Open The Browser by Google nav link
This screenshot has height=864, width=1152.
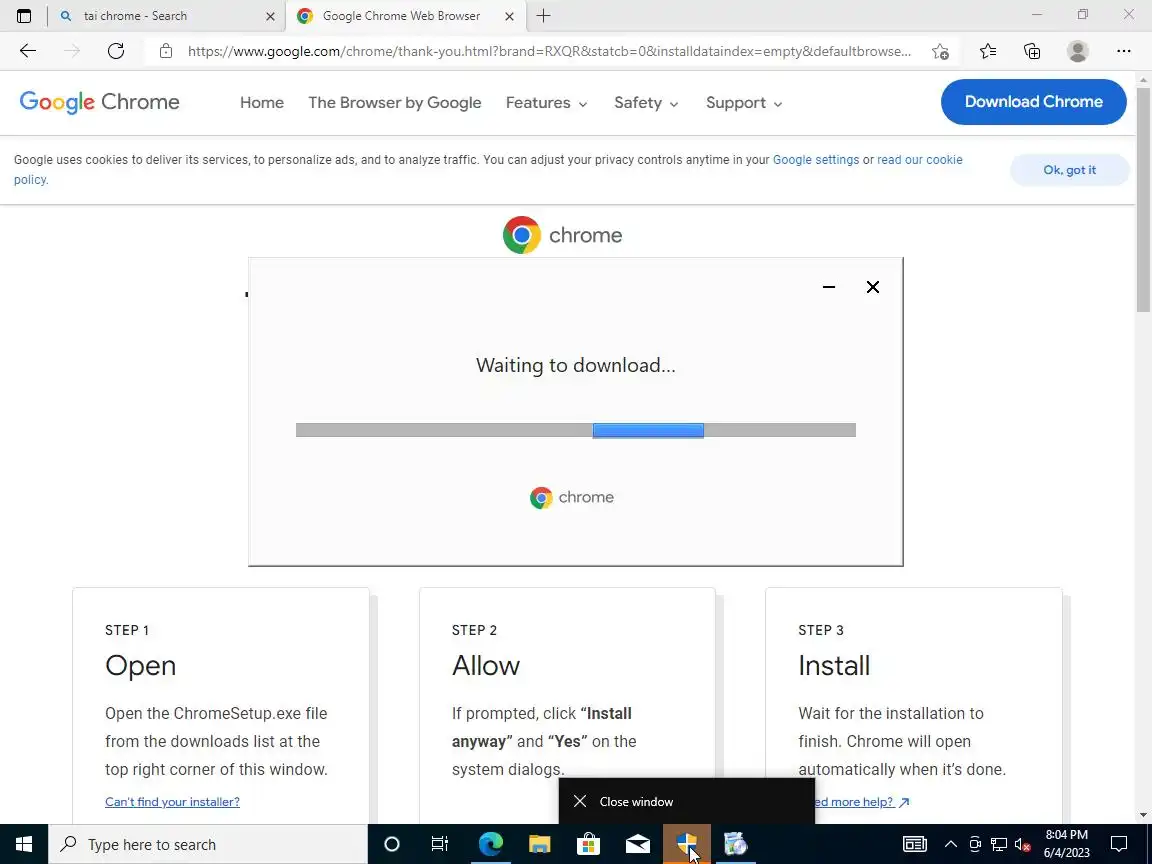(x=395, y=103)
